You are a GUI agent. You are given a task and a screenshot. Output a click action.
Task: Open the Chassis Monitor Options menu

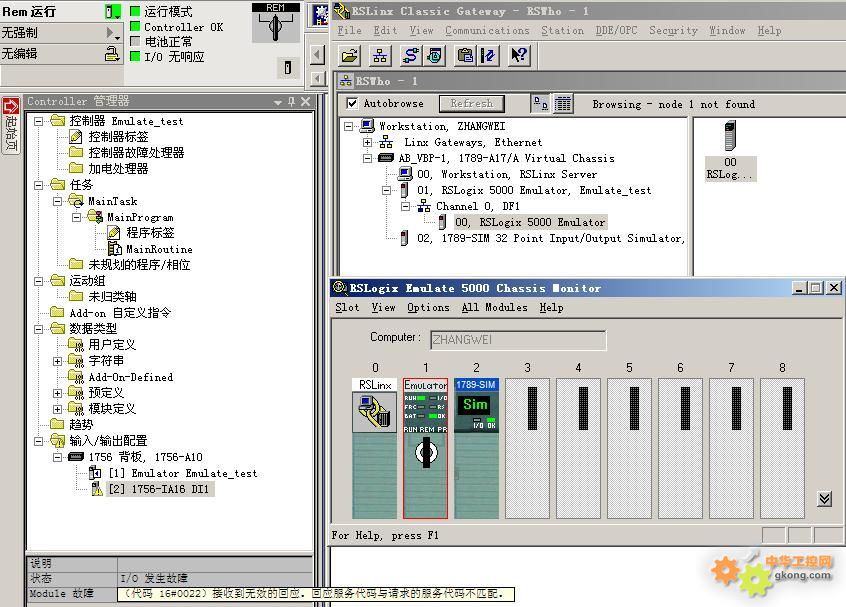(428, 308)
